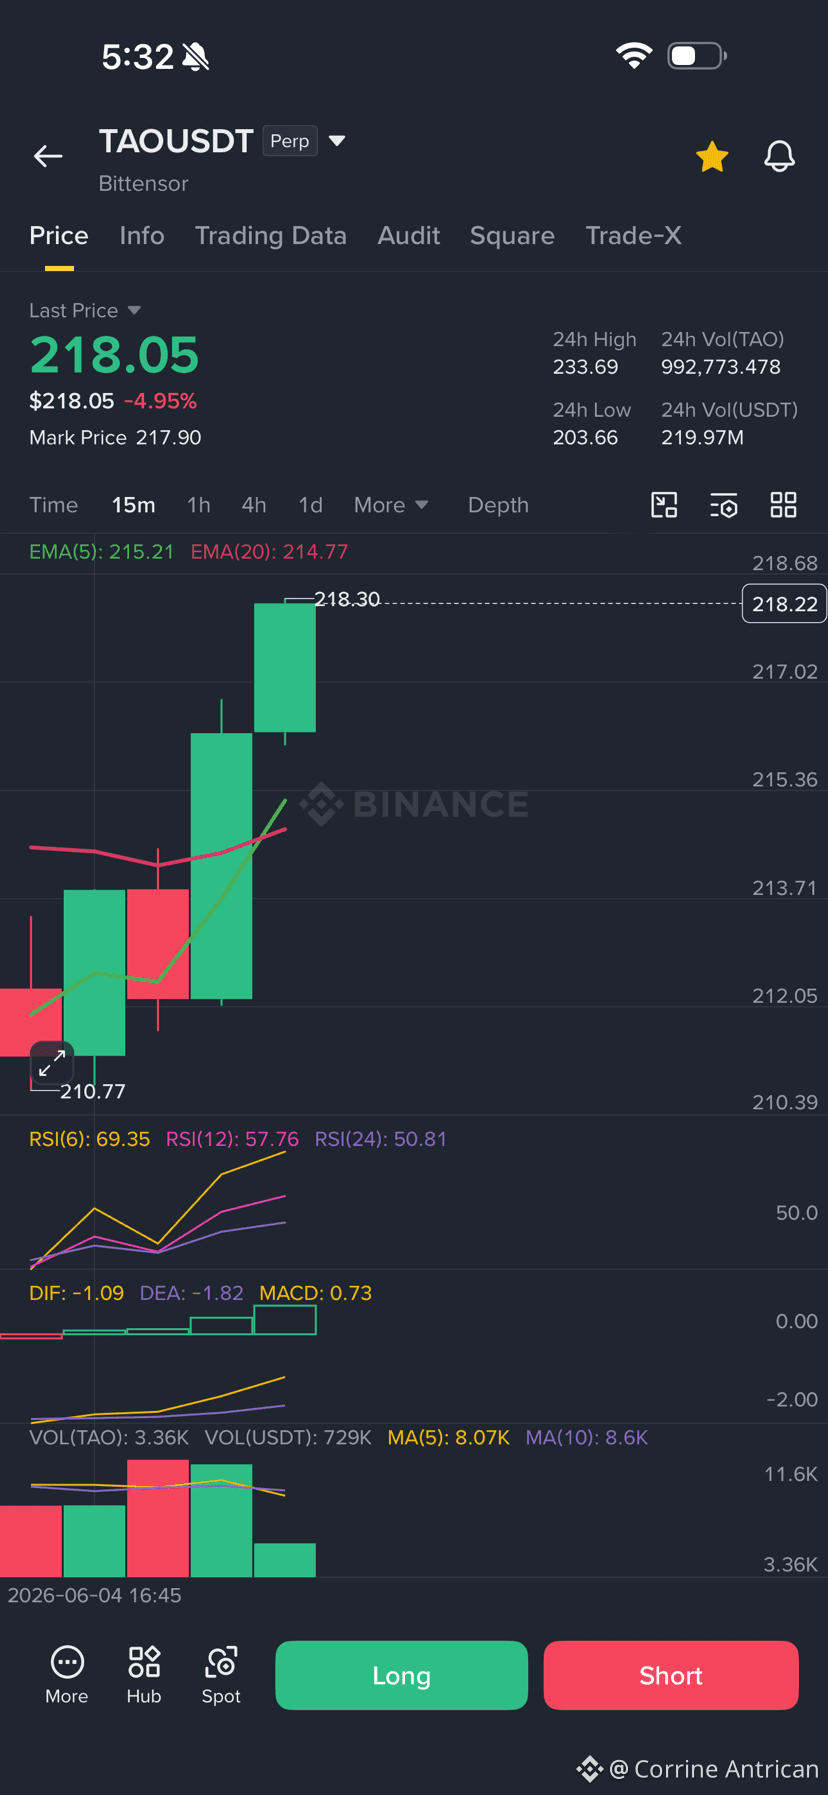Tap the MA(10): 8.6K label
The width and height of the screenshot is (828, 1795).
[x=587, y=1437]
